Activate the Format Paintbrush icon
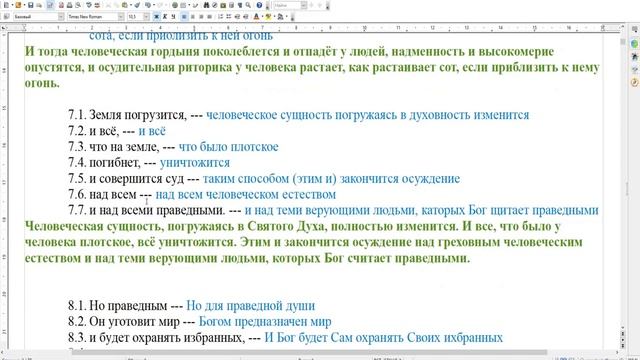The height and width of the screenshot is (360, 640). tap(137, 5)
